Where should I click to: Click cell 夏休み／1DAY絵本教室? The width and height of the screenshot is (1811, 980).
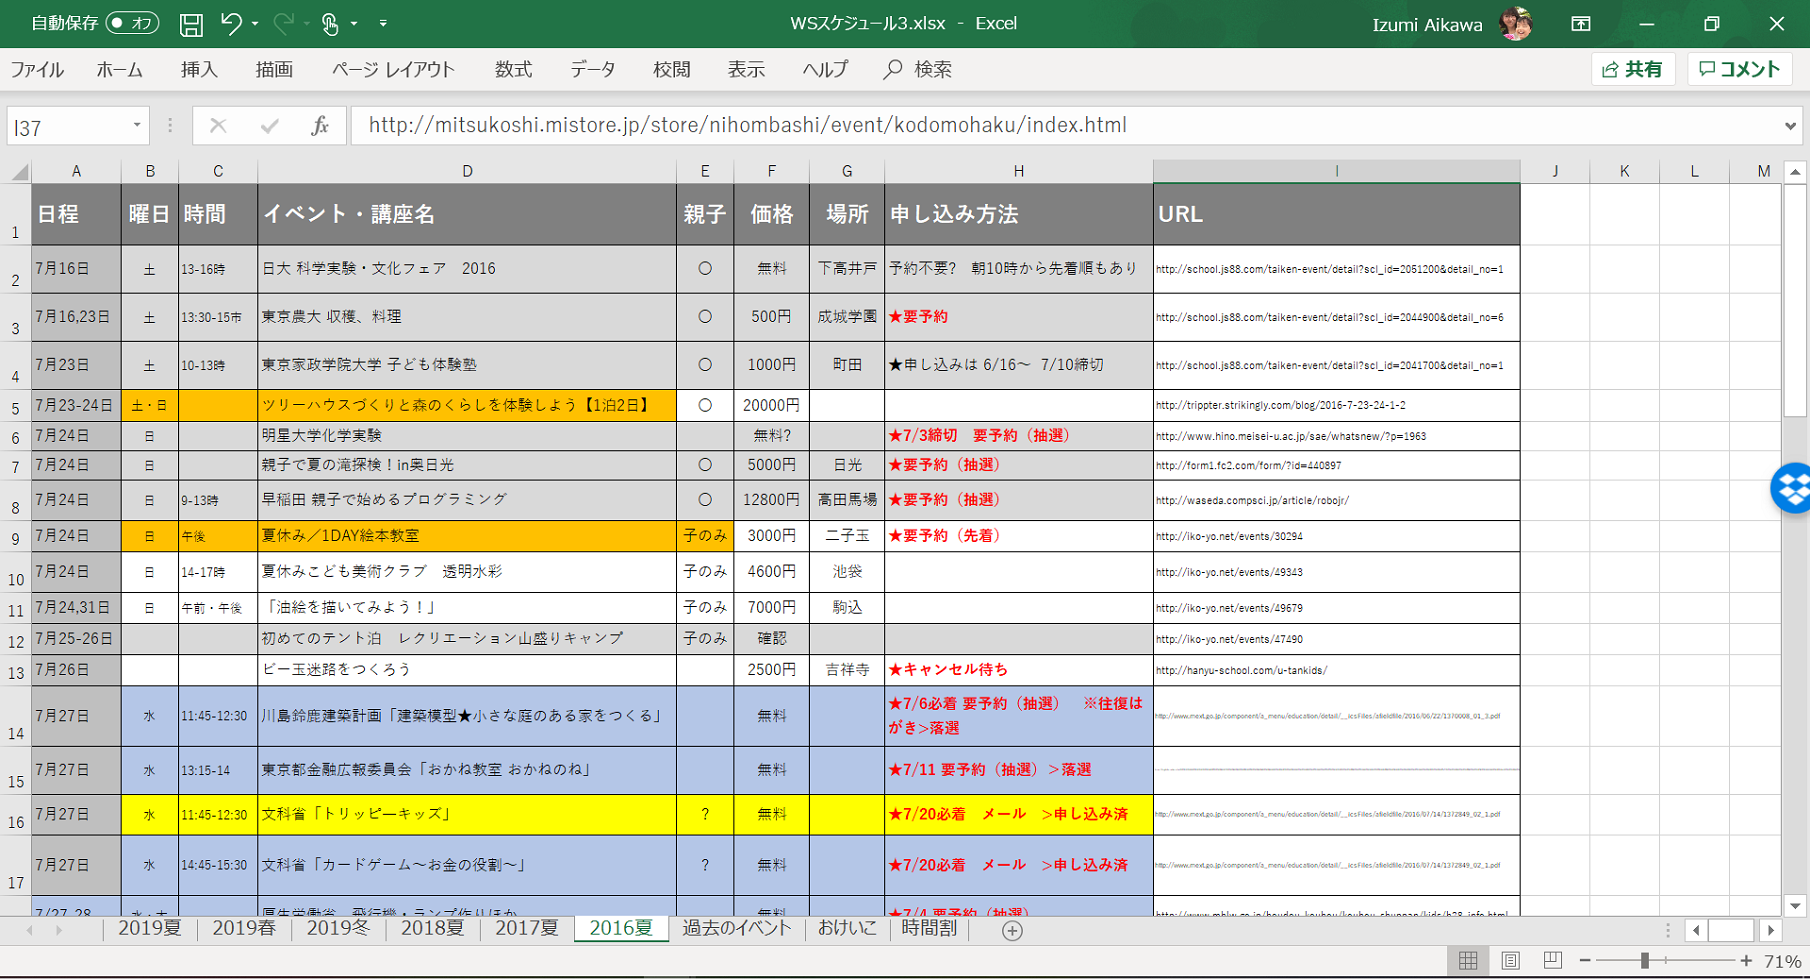coord(467,536)
